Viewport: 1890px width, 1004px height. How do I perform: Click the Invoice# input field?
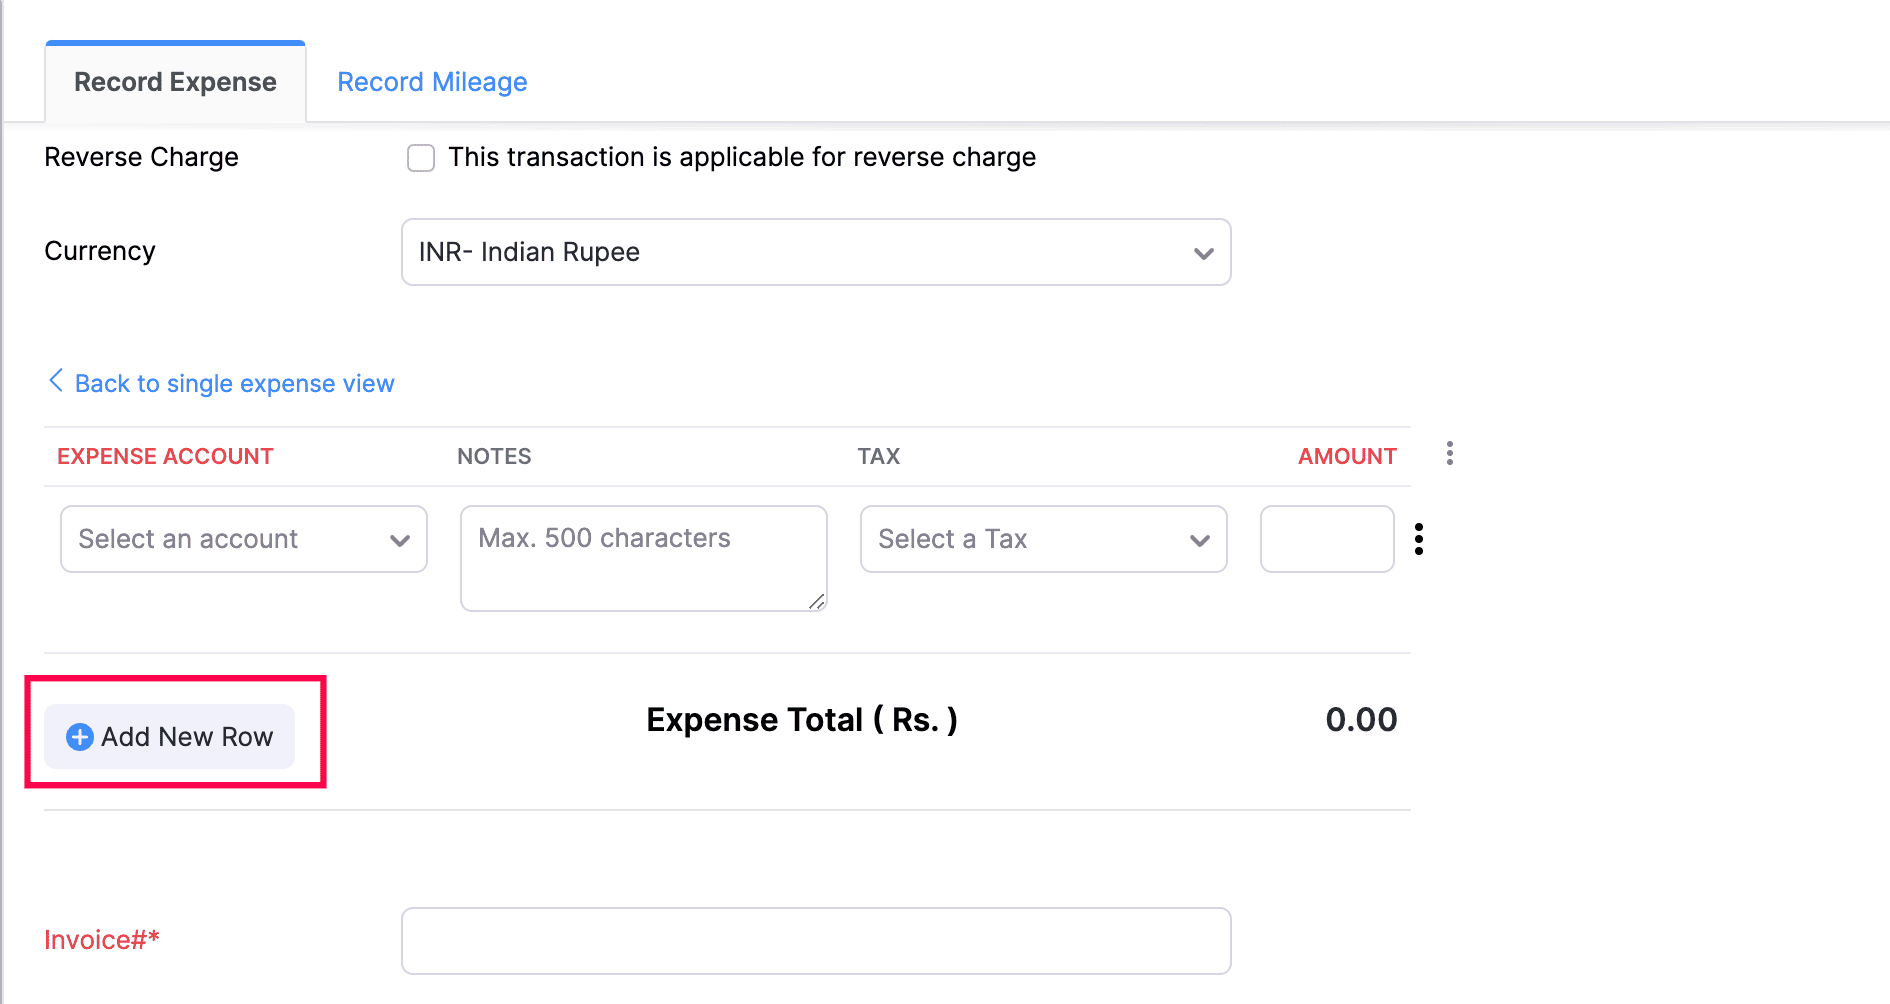[x=815, y=941]
